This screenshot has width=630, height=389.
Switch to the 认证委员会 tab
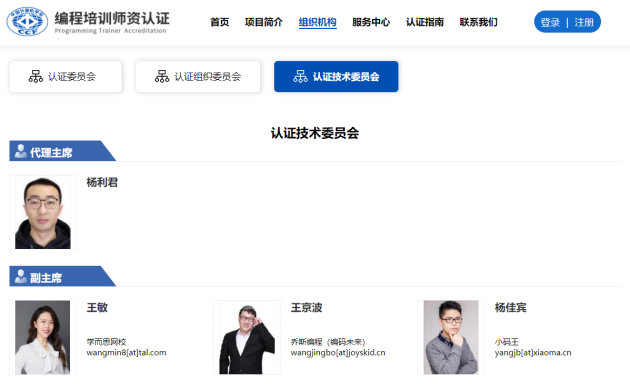coord(65,76)
